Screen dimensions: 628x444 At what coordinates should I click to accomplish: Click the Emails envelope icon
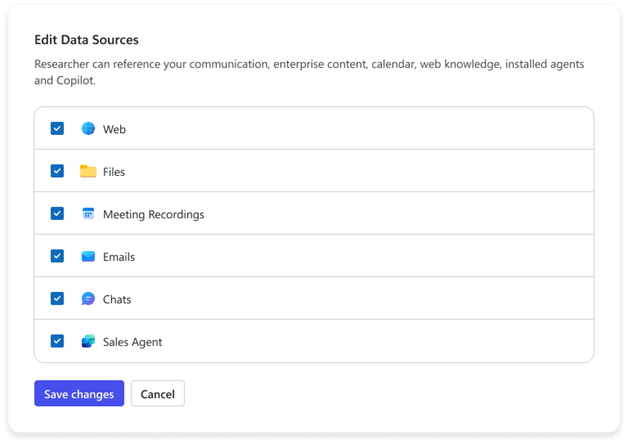88,257
